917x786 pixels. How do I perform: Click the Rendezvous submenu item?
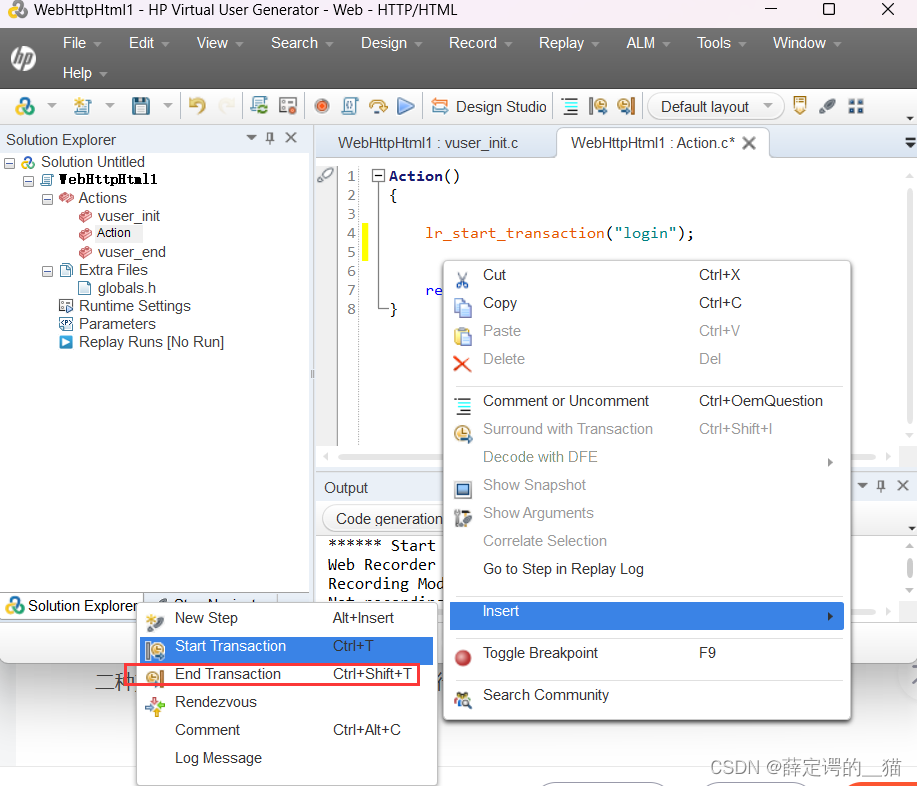pos(287,702)
